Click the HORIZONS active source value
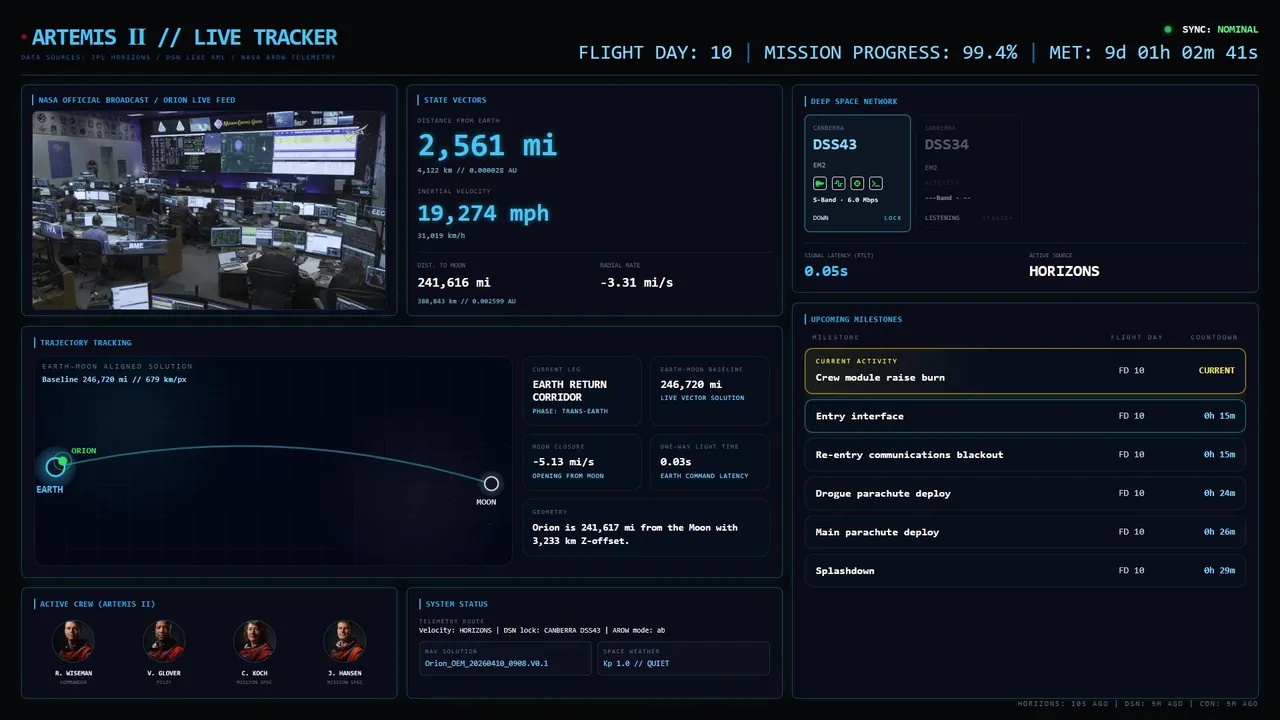Image resolution: width=1280 pixels, height=720 pixels. click(1064, 271)
